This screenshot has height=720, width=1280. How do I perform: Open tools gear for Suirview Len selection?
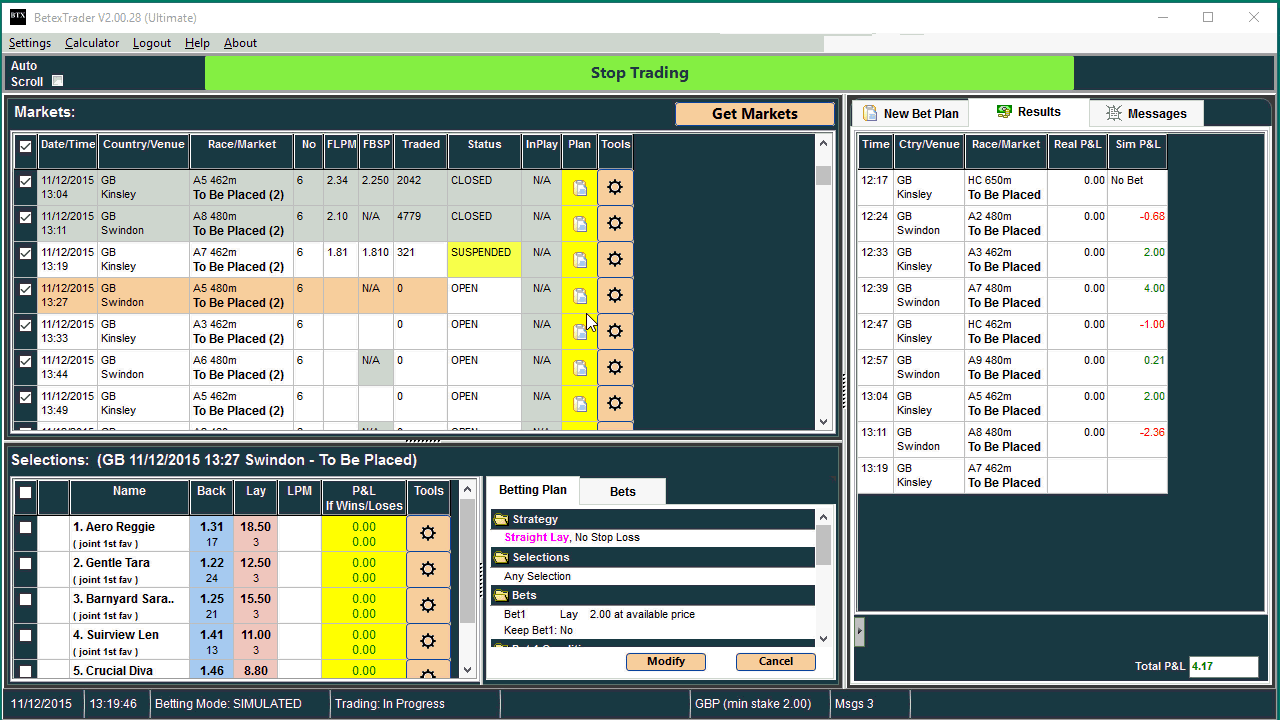coord(428,641)
